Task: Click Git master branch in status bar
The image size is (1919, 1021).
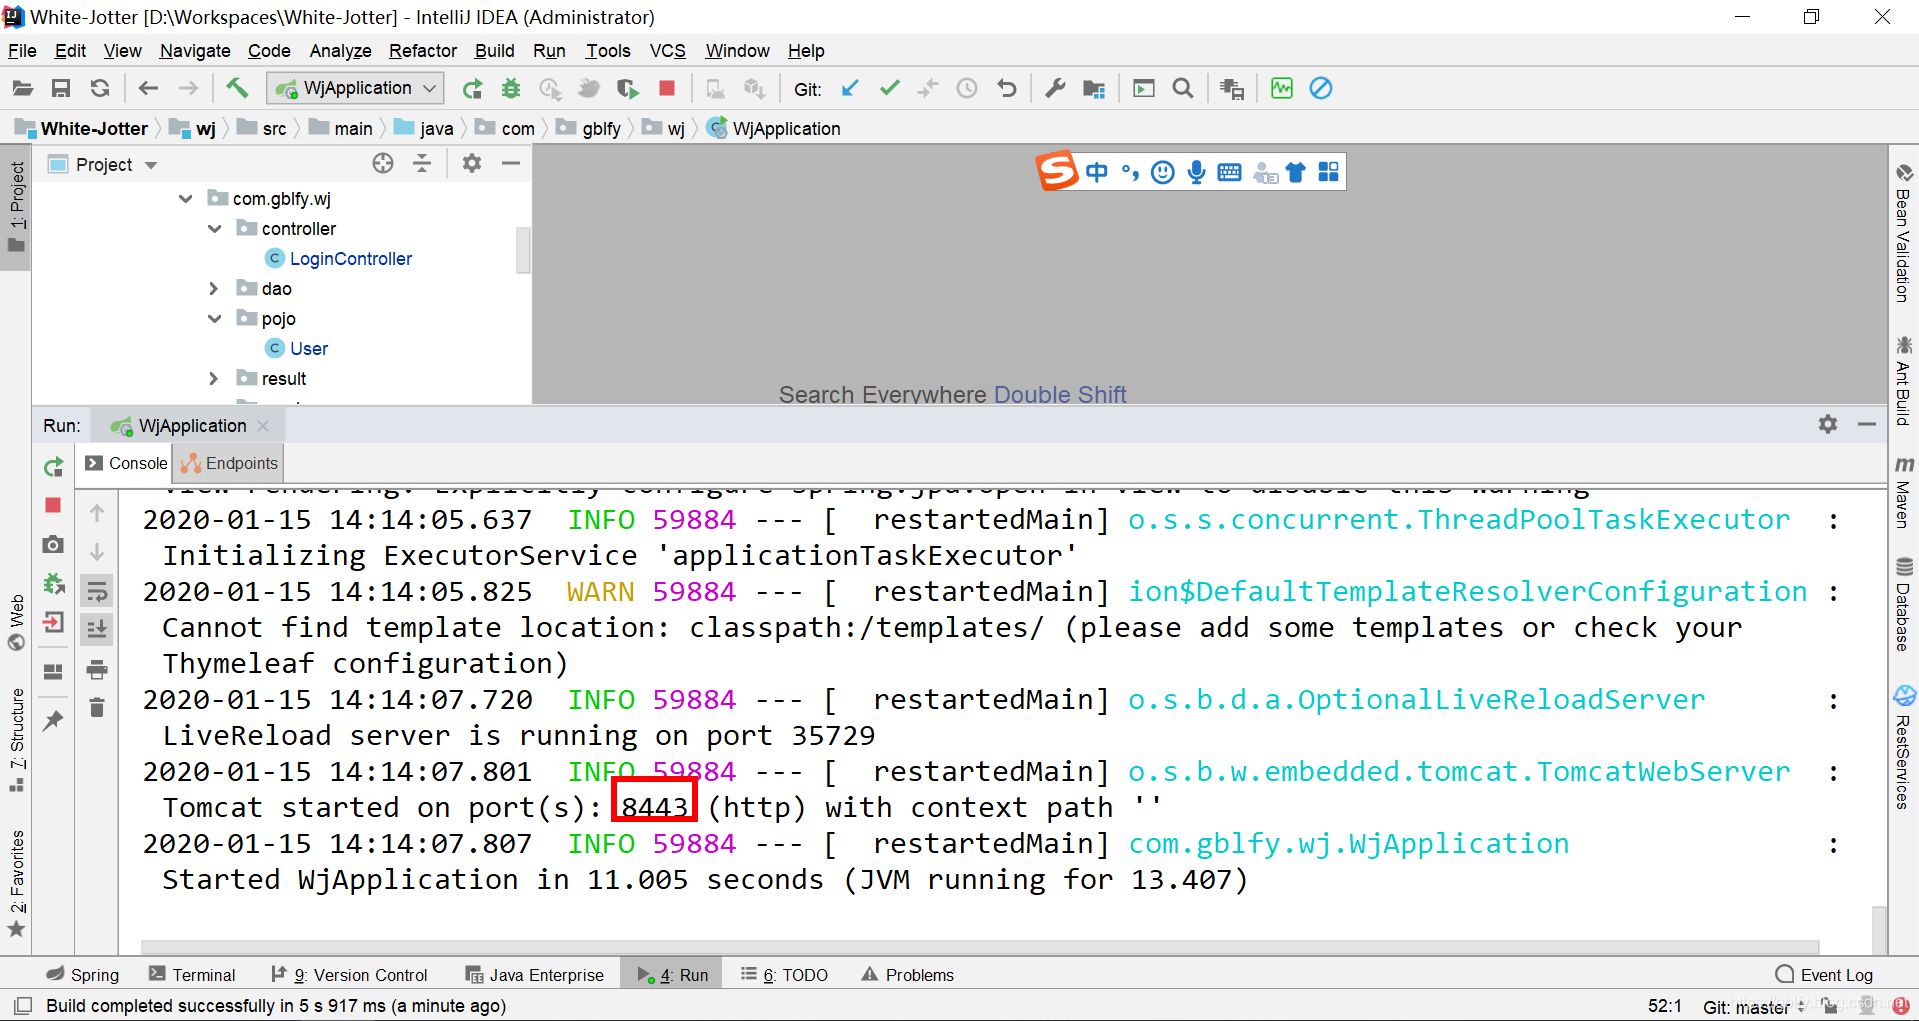Action: click(x=1754, y=1007)
